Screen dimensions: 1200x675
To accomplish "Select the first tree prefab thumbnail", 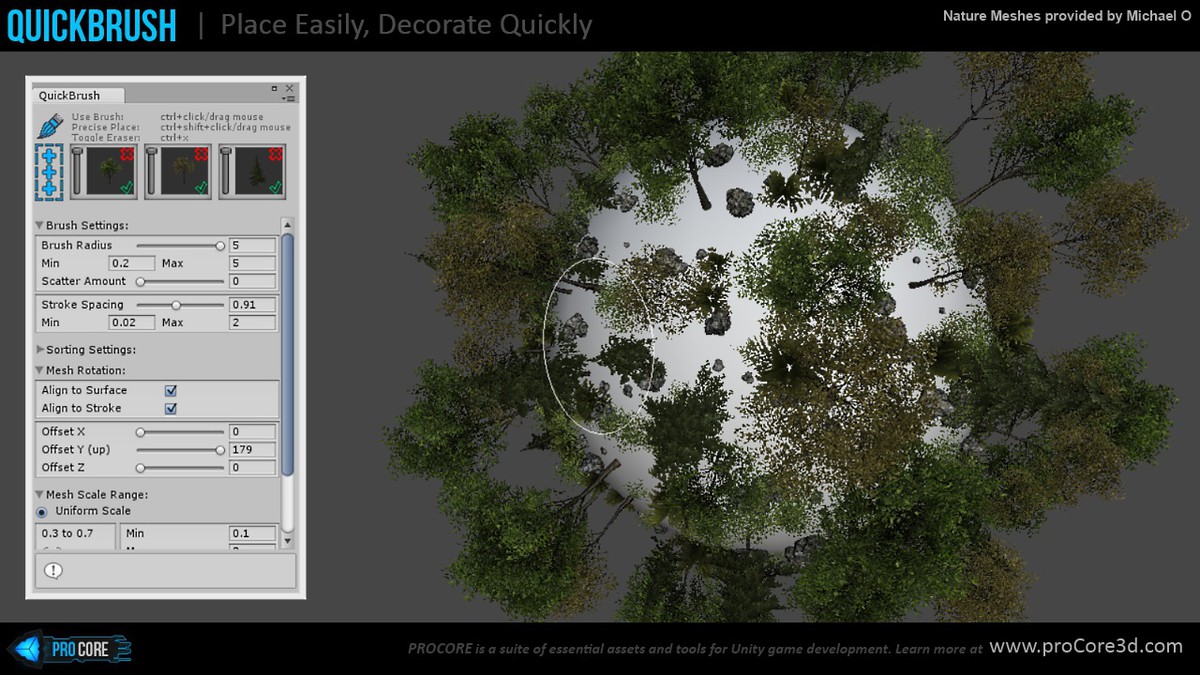I will click(x=110, y=171).
